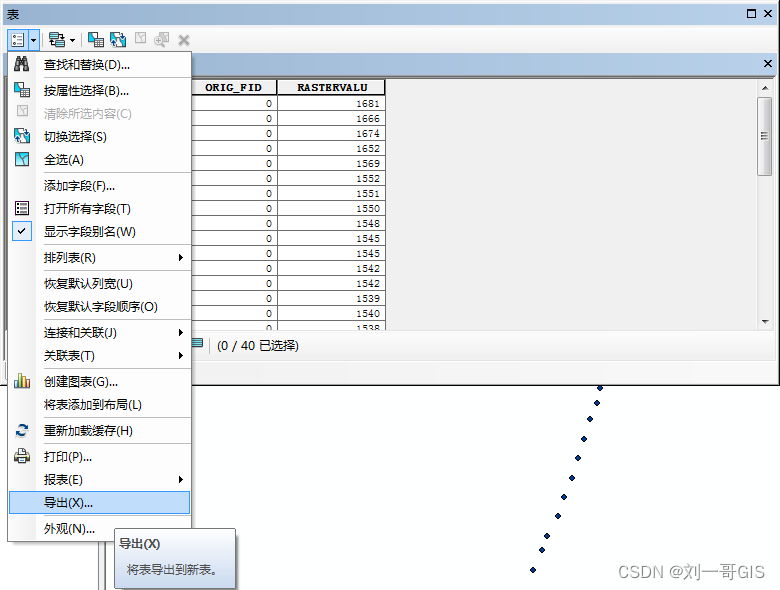Click scrollbar up arrow in table

(x=765, y=88)
